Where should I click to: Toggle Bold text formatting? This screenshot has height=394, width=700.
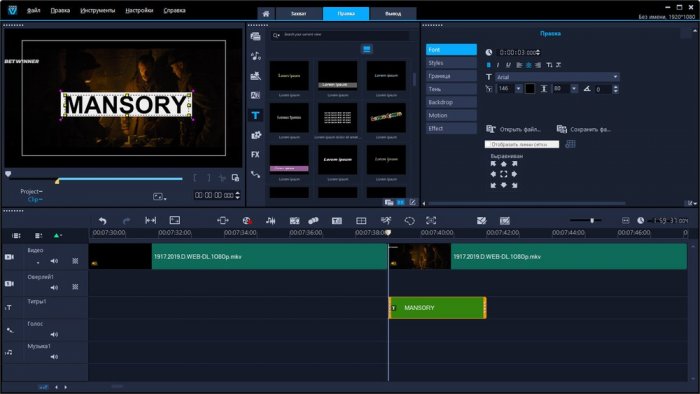point(488,65)
